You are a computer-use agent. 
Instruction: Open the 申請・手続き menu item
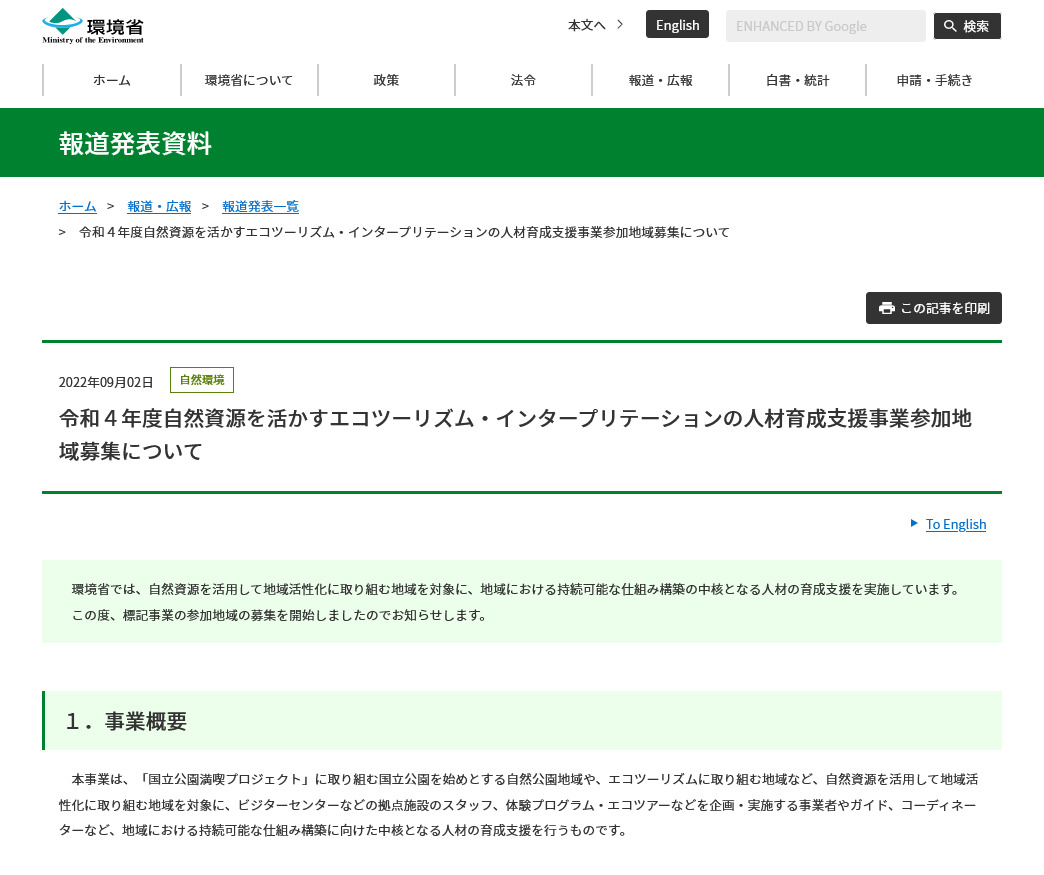click(x=934, y=80)
